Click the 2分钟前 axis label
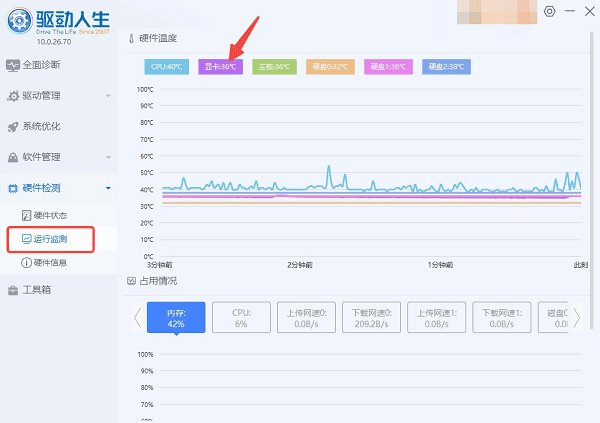The image size is (600, 423). click(x=300, y=265)
